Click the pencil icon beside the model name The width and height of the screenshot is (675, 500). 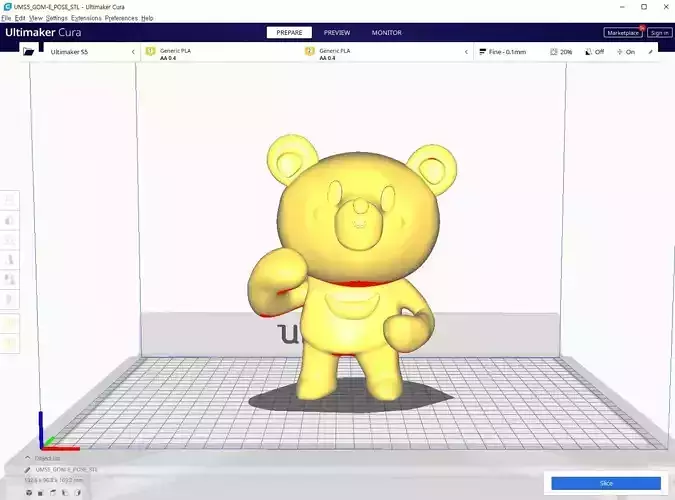[28, 469]
